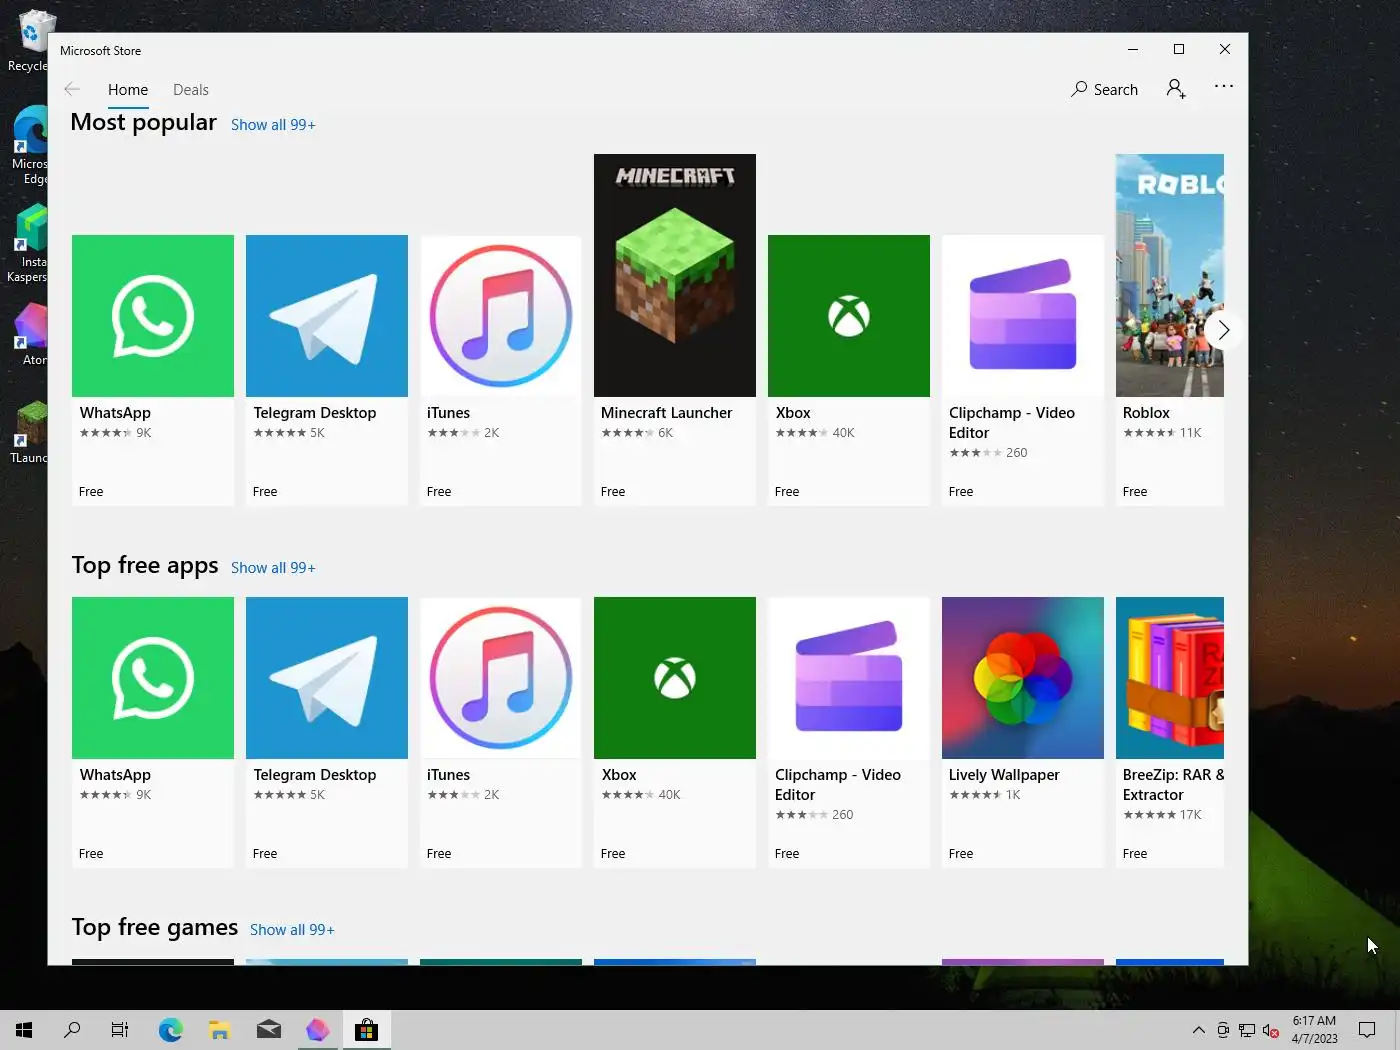Viewport: 1400px width, 1050px height.
Task: Switch to the Home tab
Action: click(128, 90)
